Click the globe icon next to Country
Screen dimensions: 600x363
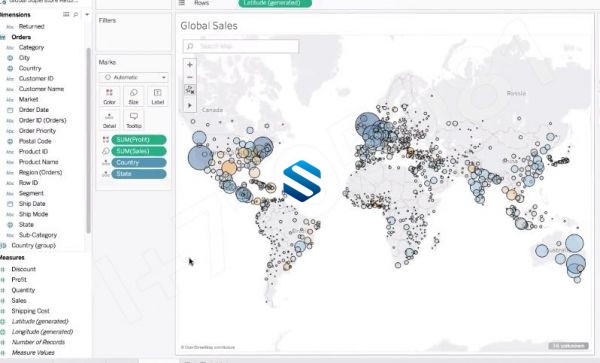click(x=10, y=68)
